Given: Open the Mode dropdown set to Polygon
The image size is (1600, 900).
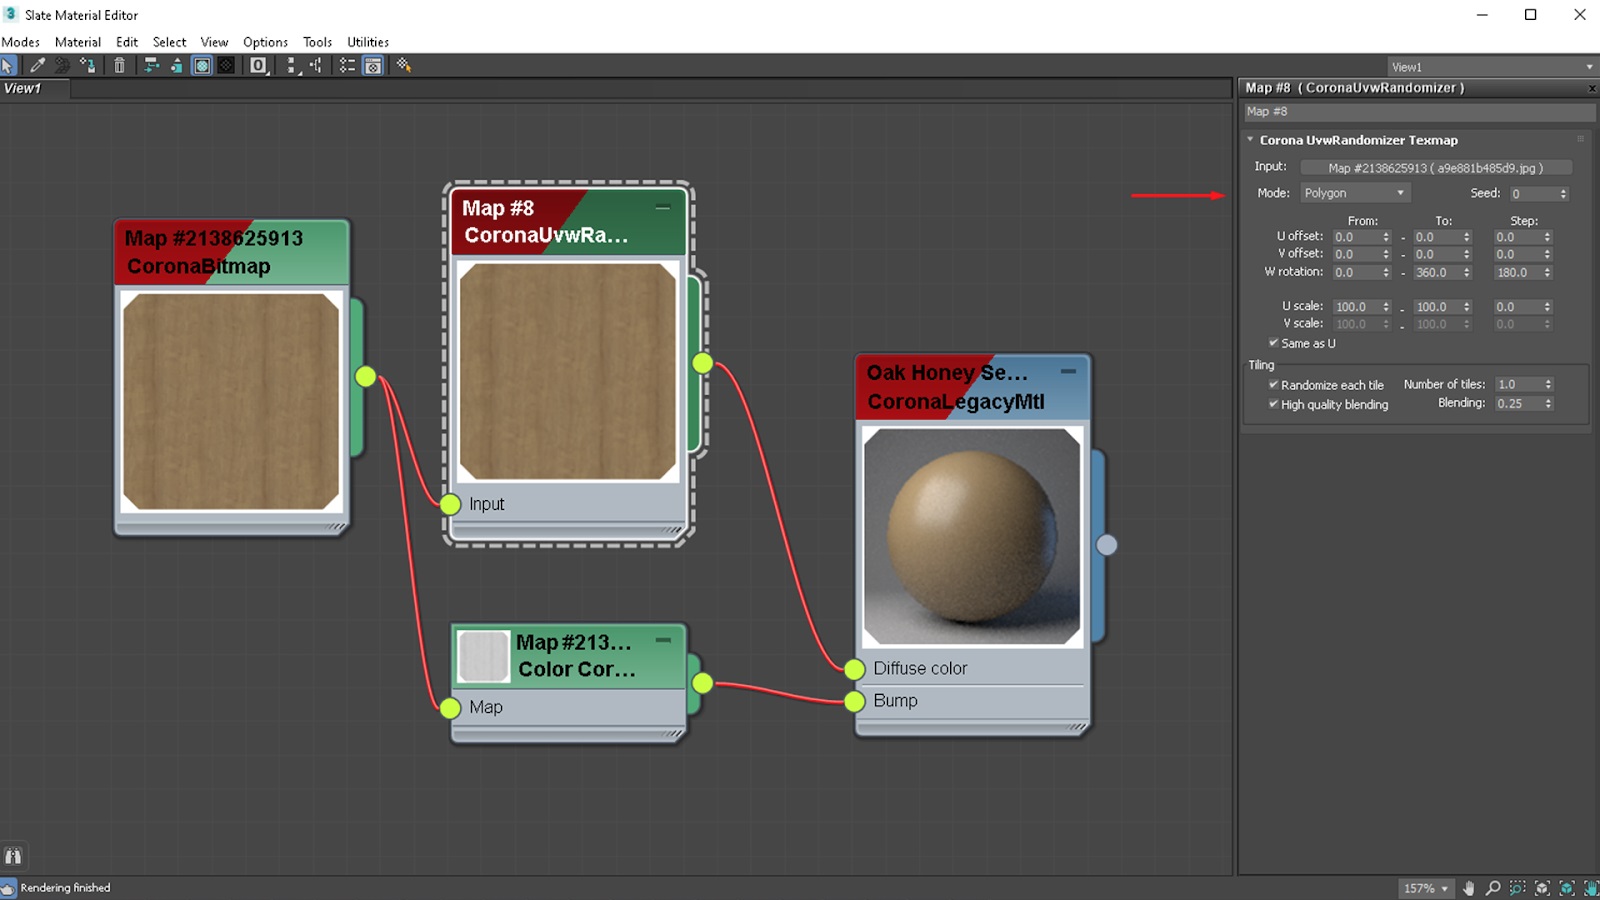Looking at the screenshot, I should pos(1354,193).
